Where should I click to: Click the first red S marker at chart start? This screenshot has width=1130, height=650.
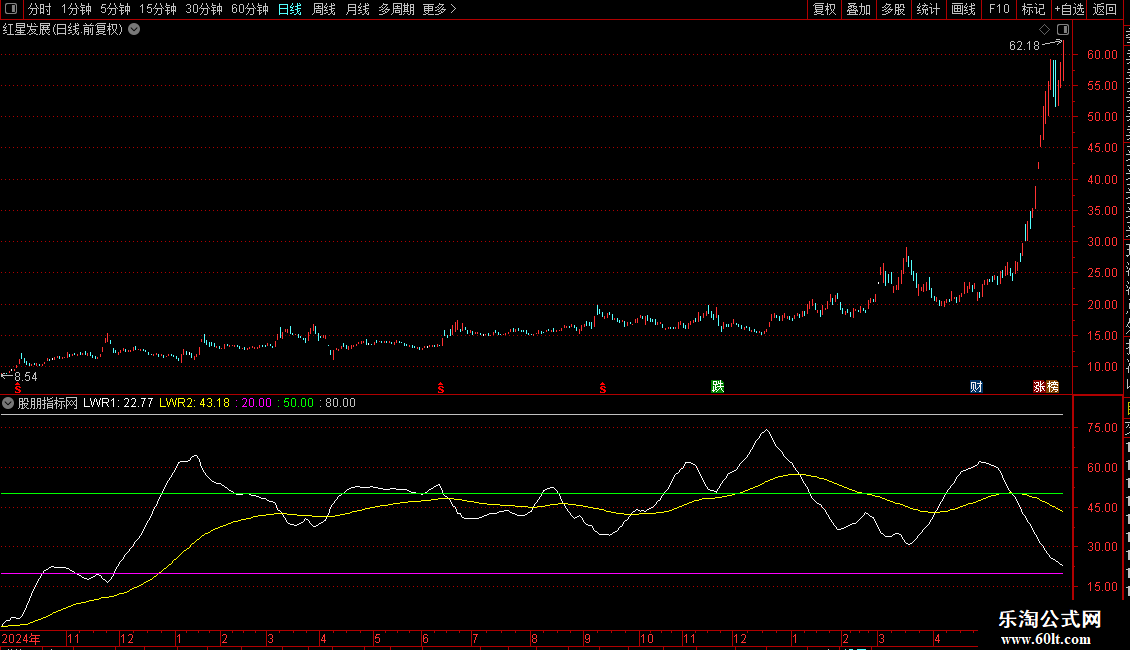tap(18, 388)
